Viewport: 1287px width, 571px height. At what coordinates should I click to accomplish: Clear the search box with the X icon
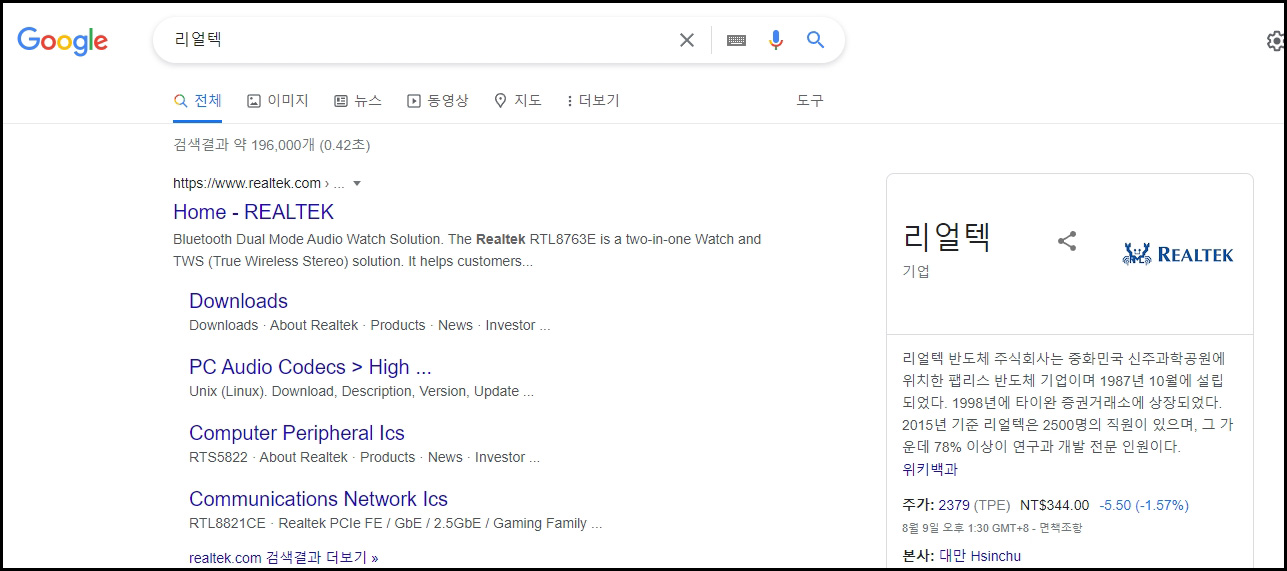click(687, 40)
